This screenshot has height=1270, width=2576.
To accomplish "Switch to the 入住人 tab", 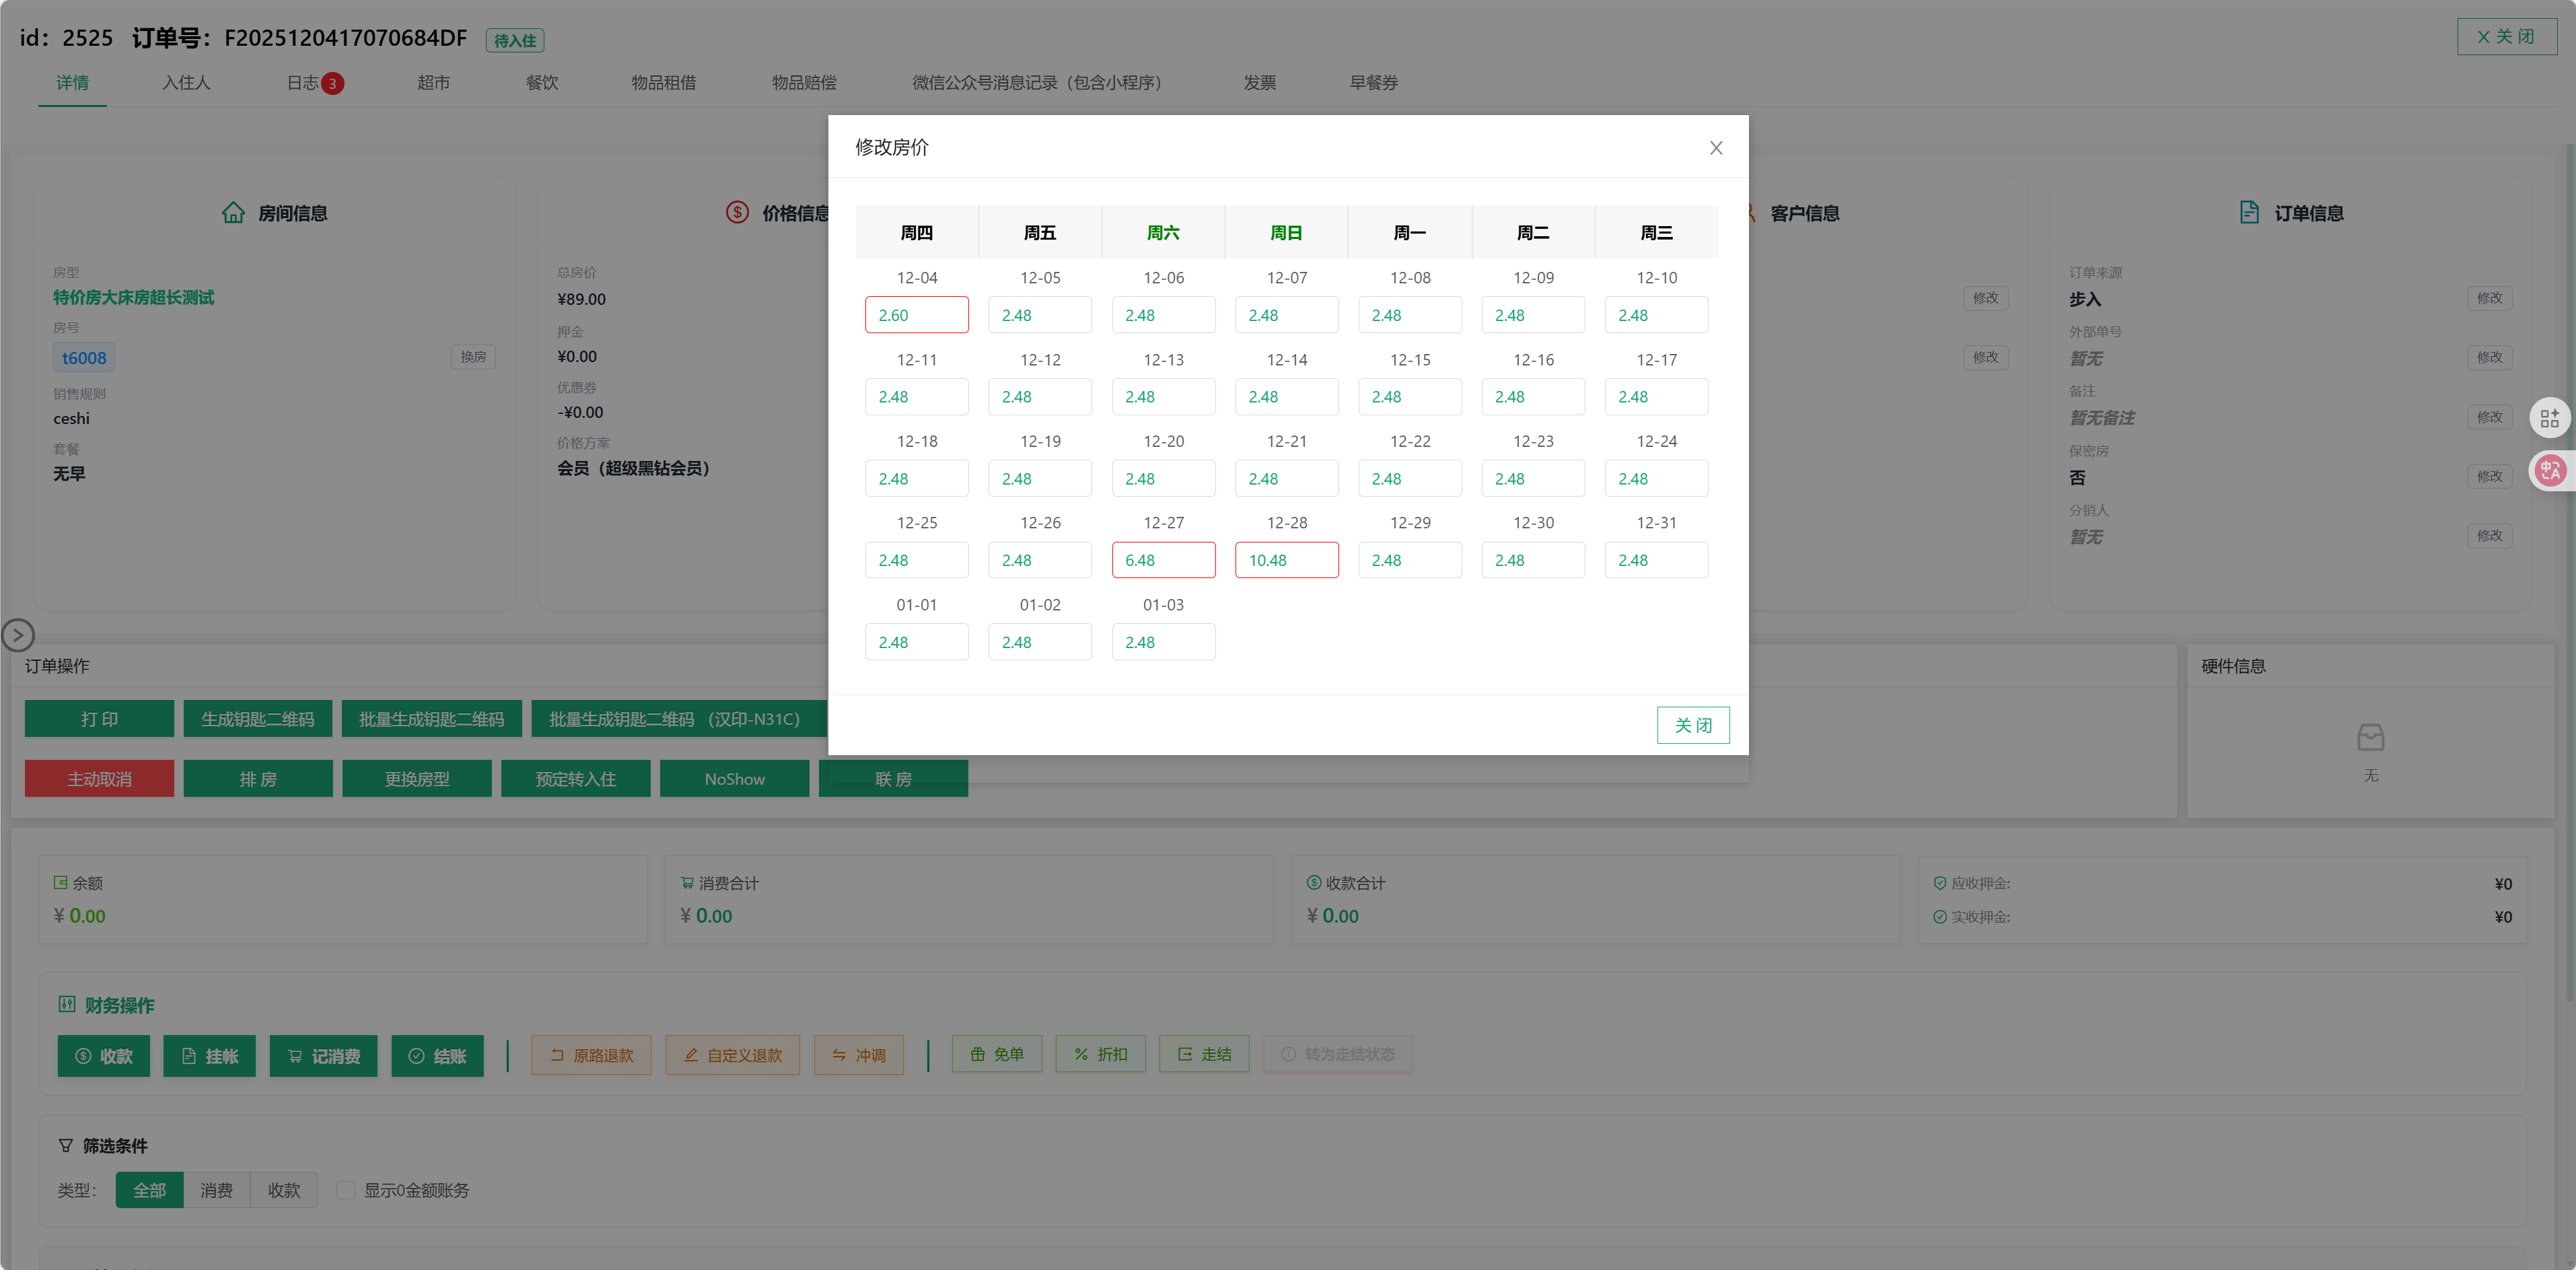I will [x=186, y=83].
